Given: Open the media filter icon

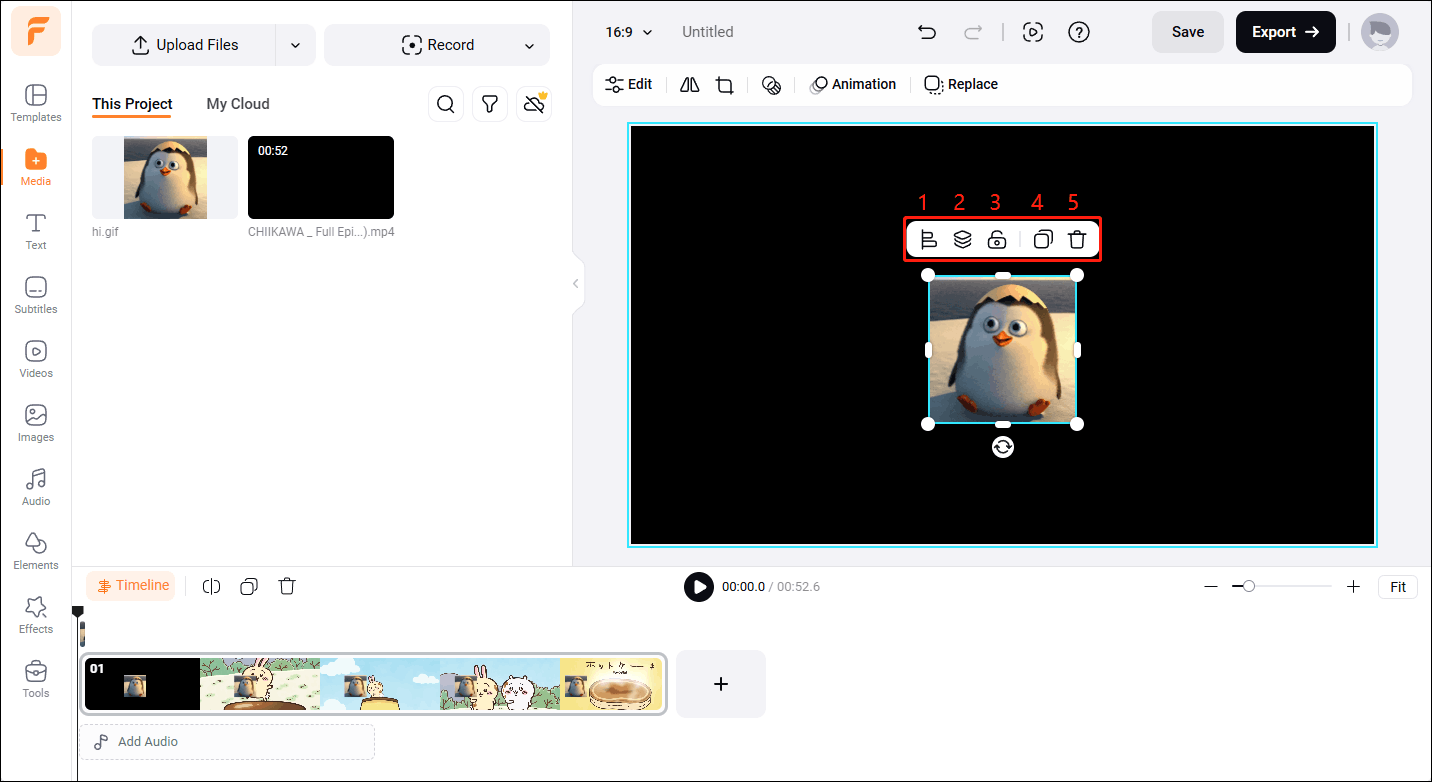Looking at the screenshot, I should 490,104.
